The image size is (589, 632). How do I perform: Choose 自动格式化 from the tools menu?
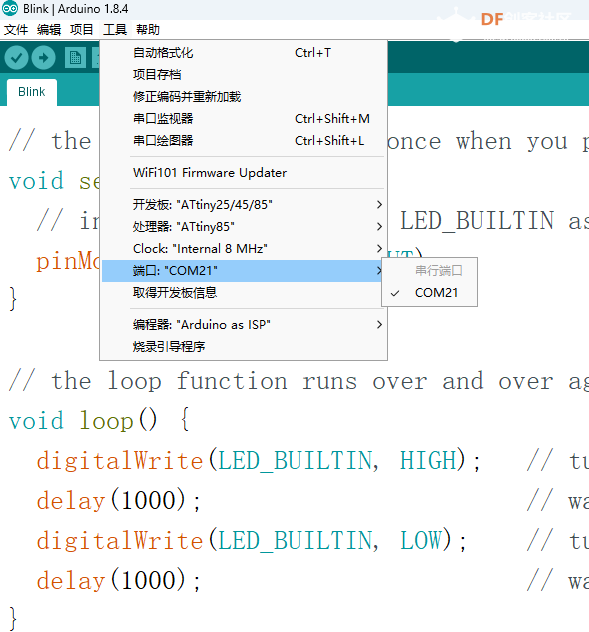click(x=244, y=53)
